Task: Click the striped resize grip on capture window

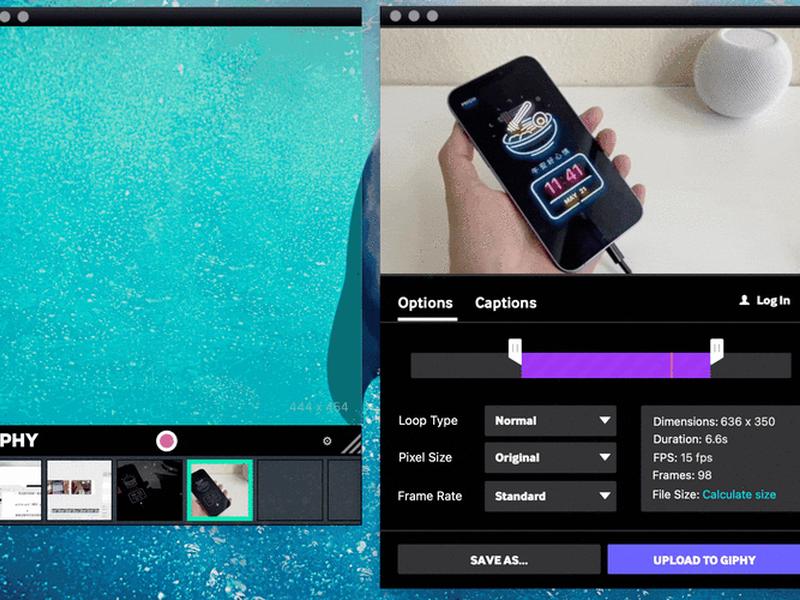Action: pyautogui.click(x=352, y=444)
